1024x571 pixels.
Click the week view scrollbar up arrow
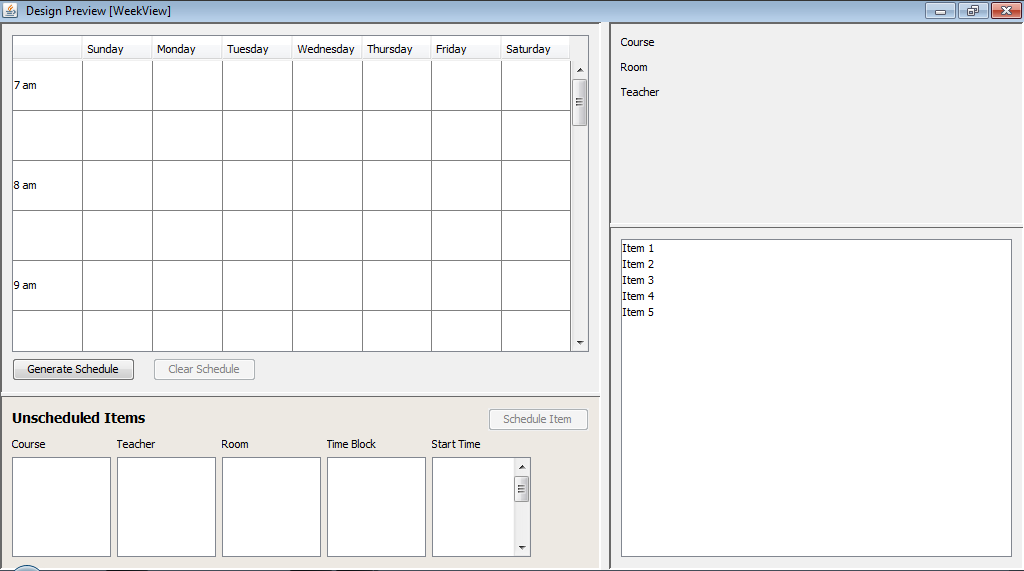(x=580, y=70)
